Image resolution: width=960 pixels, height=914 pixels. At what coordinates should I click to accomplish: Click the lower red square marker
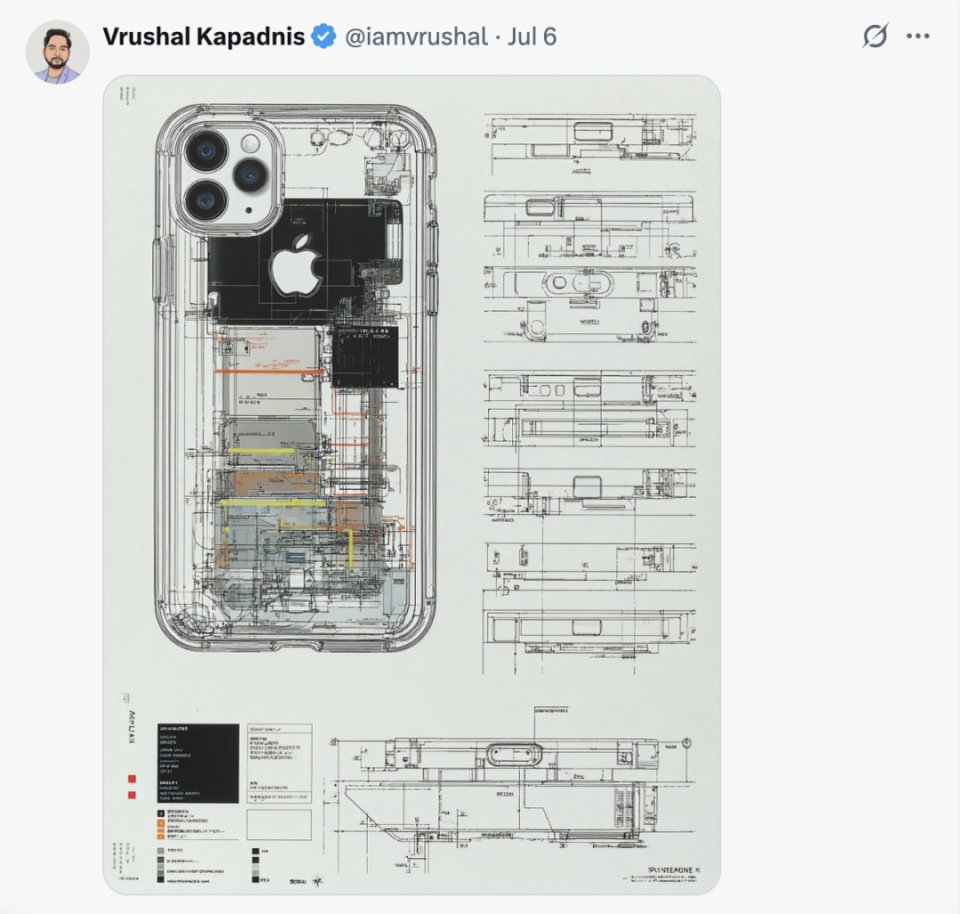pos(132,795)
